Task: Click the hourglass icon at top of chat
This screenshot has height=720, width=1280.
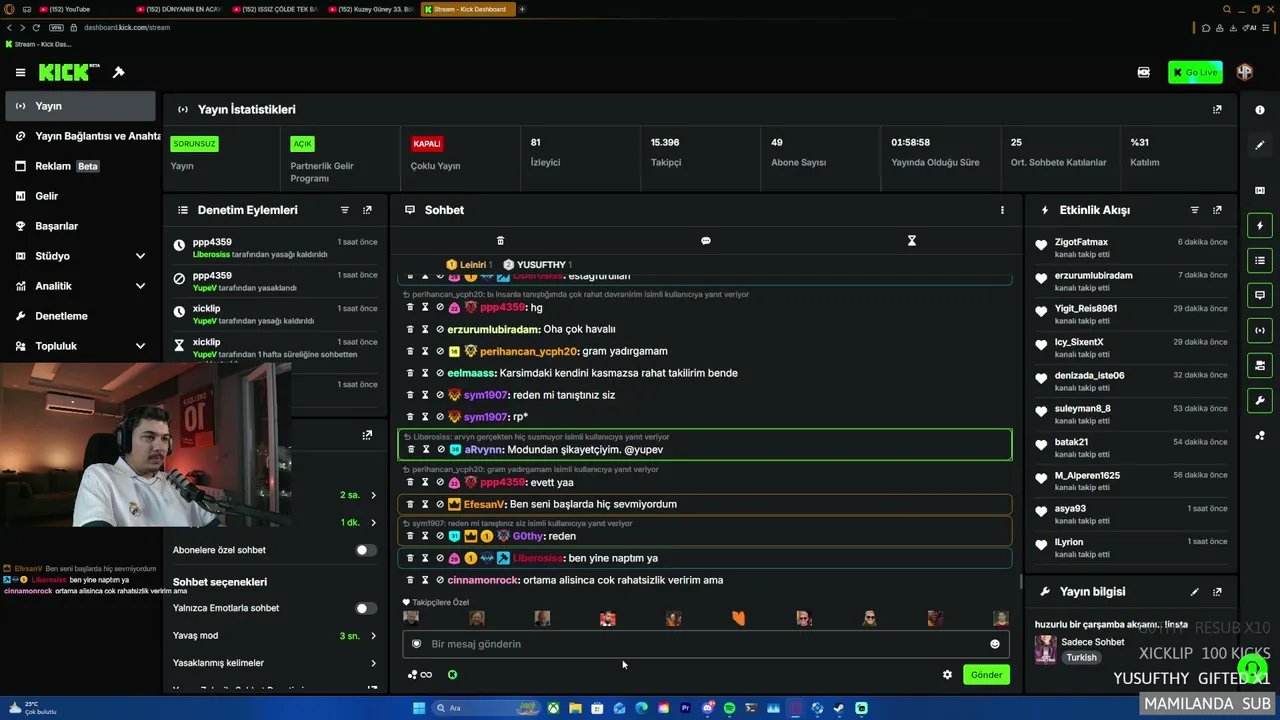Action: [912, 241]
